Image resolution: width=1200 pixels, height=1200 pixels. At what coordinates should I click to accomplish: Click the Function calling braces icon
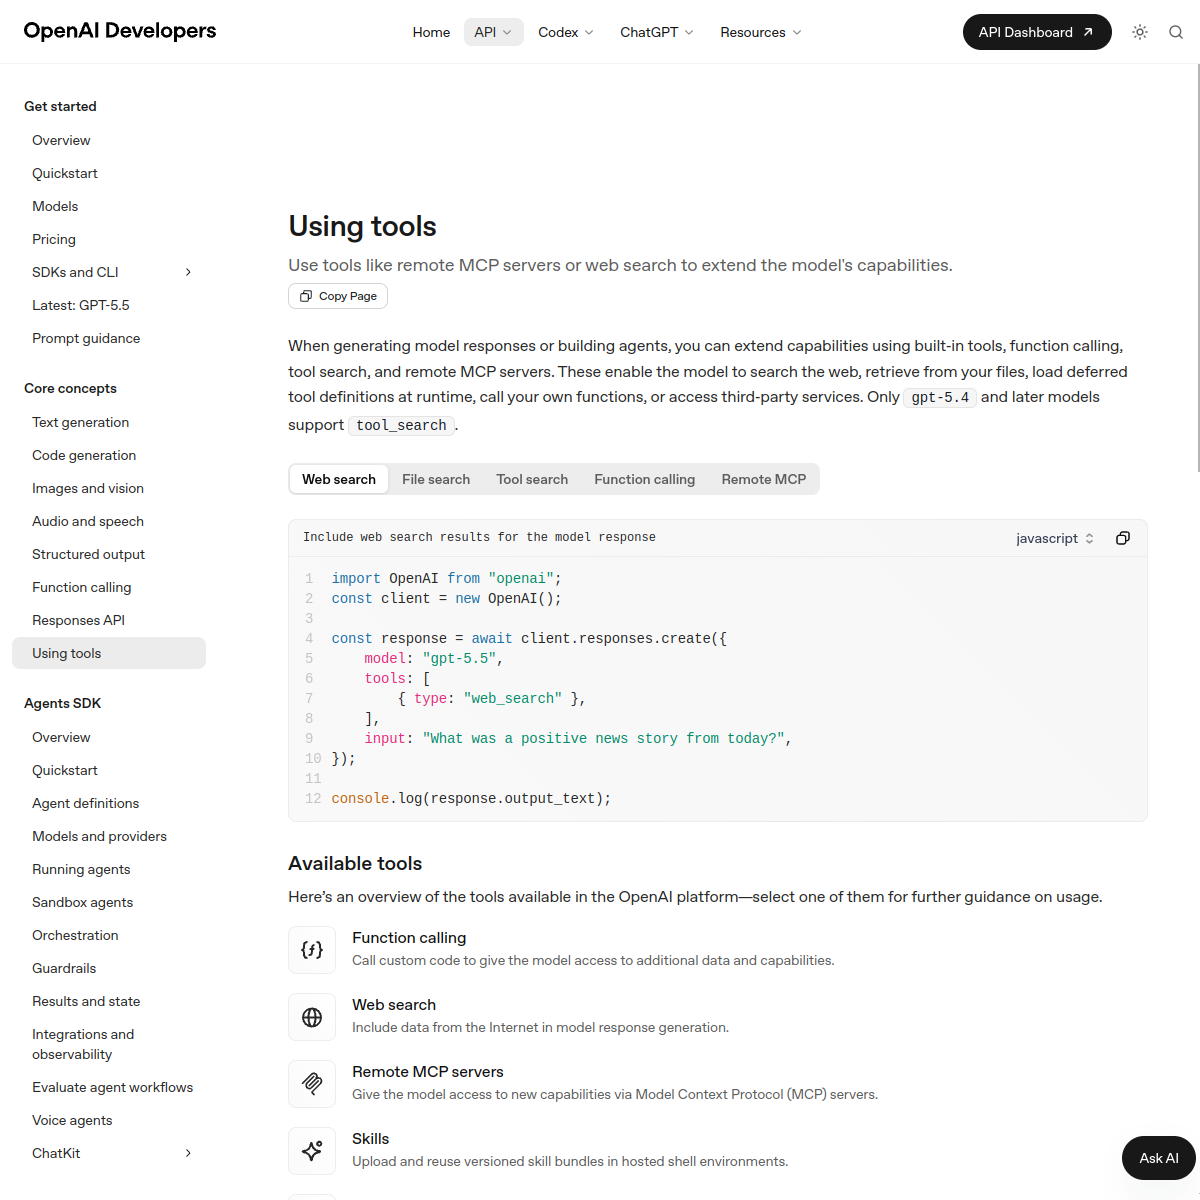[312, 950]
